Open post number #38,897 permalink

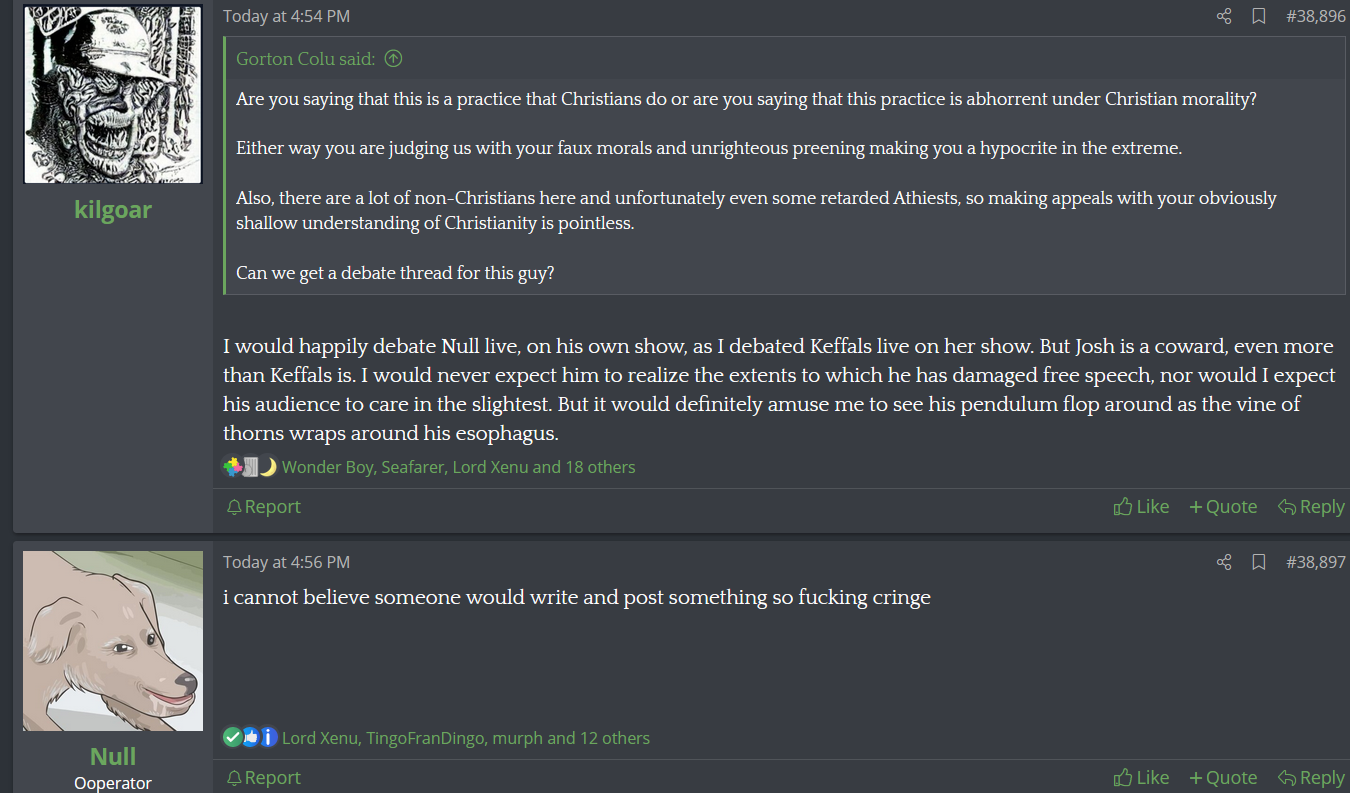1316,562
